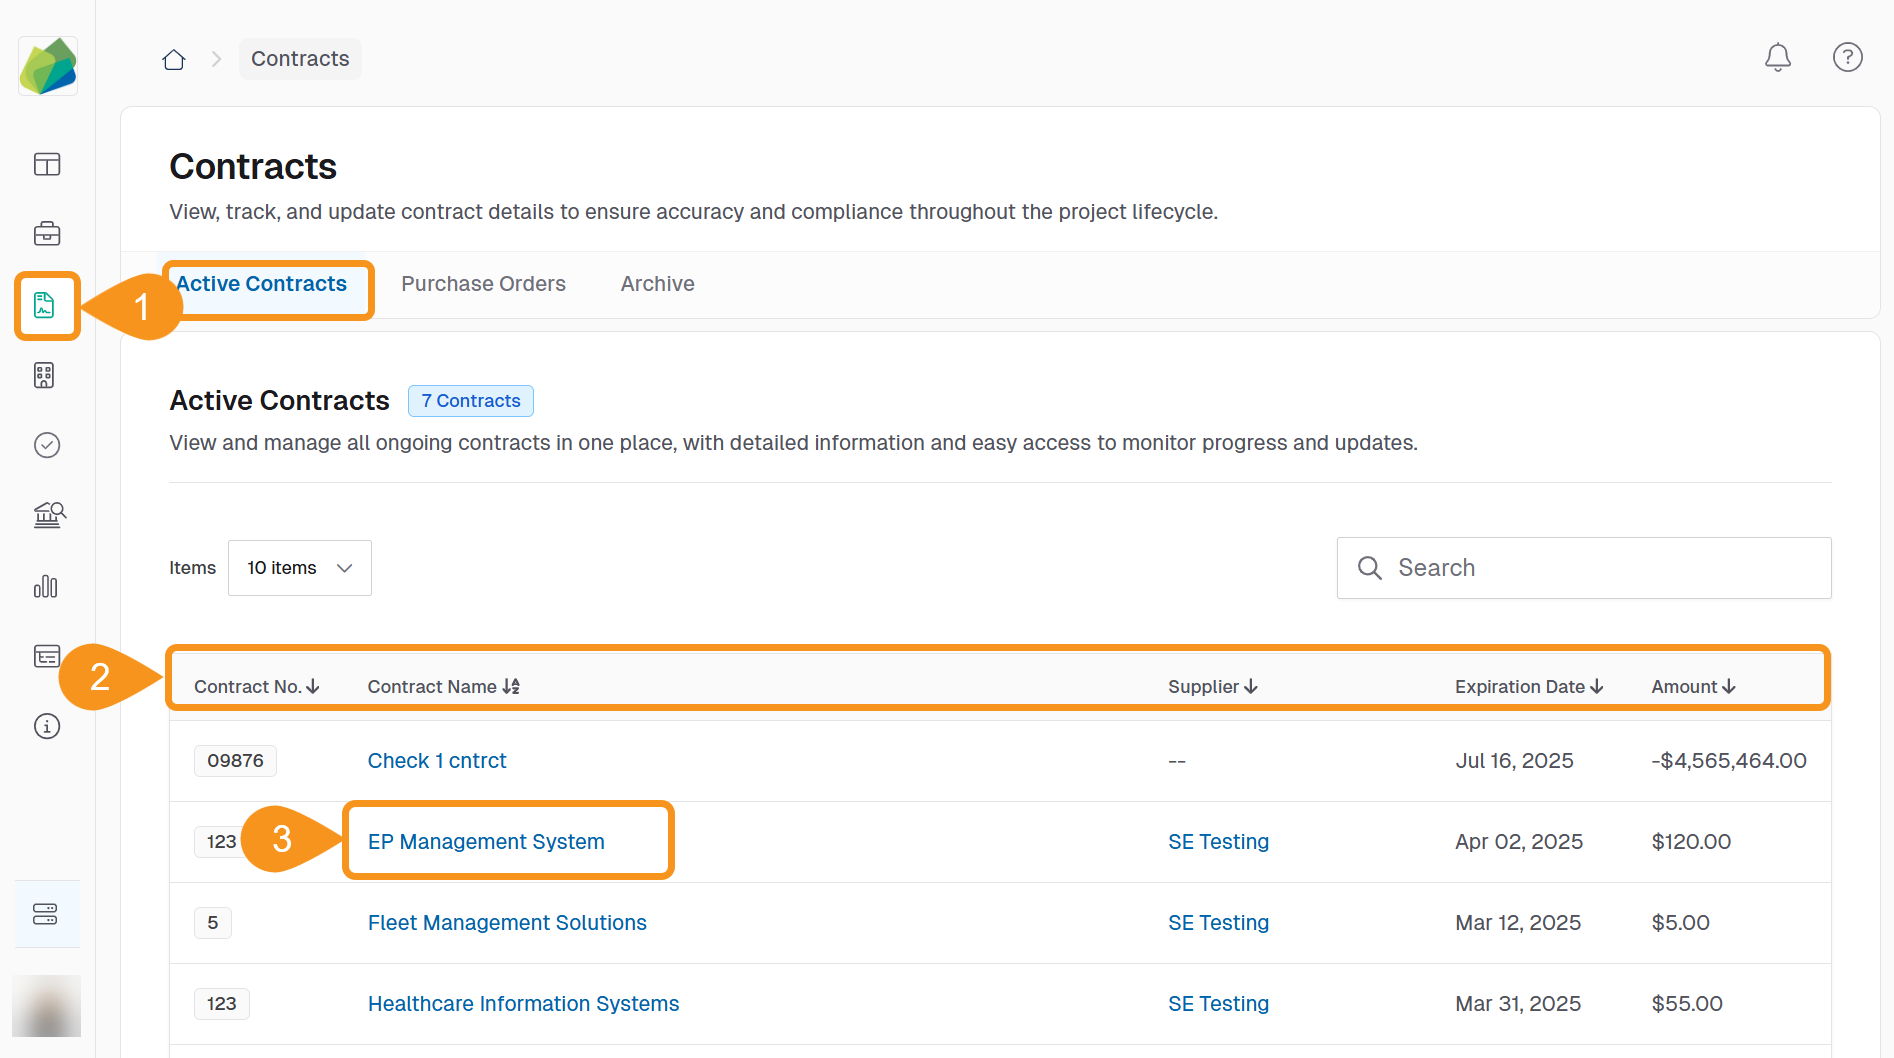Sort by Contract No. column
1894x1058 pixels.
pos(256,687)
